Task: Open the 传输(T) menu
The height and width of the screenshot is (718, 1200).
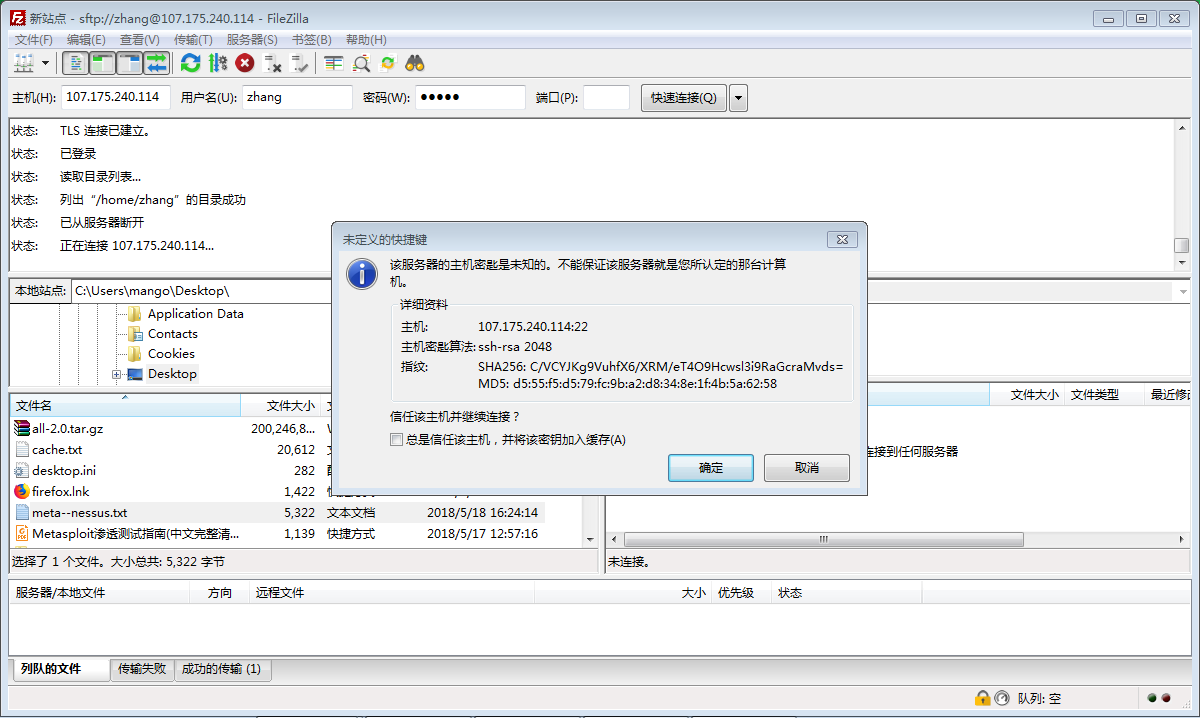Action: click(x=193, y=39)
